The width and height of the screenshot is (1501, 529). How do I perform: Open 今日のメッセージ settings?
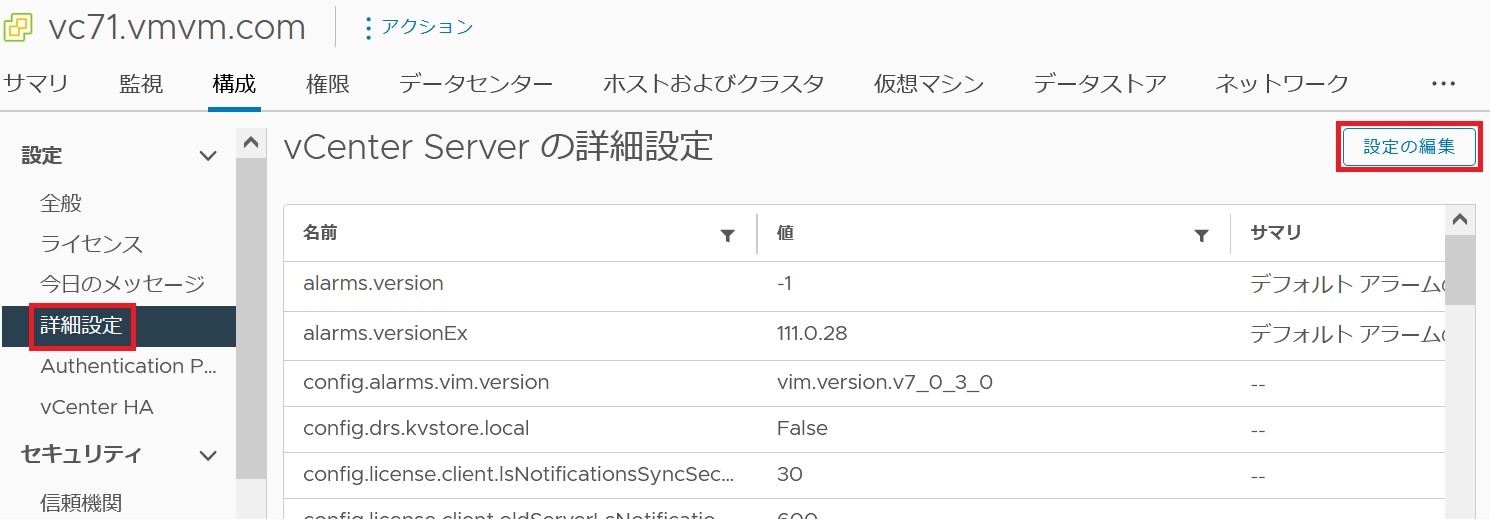click(122, 284)
